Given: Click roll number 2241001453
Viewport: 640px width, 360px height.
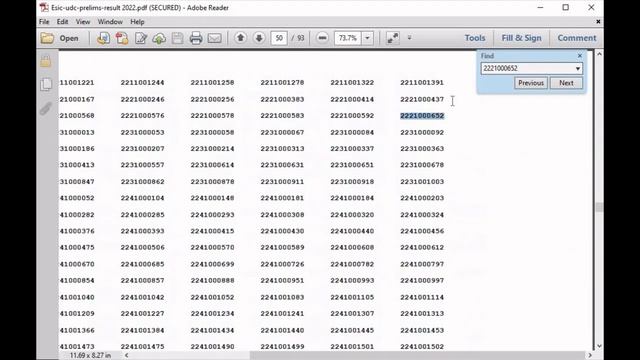Looking at the screenshot, I should pos(422,330).
